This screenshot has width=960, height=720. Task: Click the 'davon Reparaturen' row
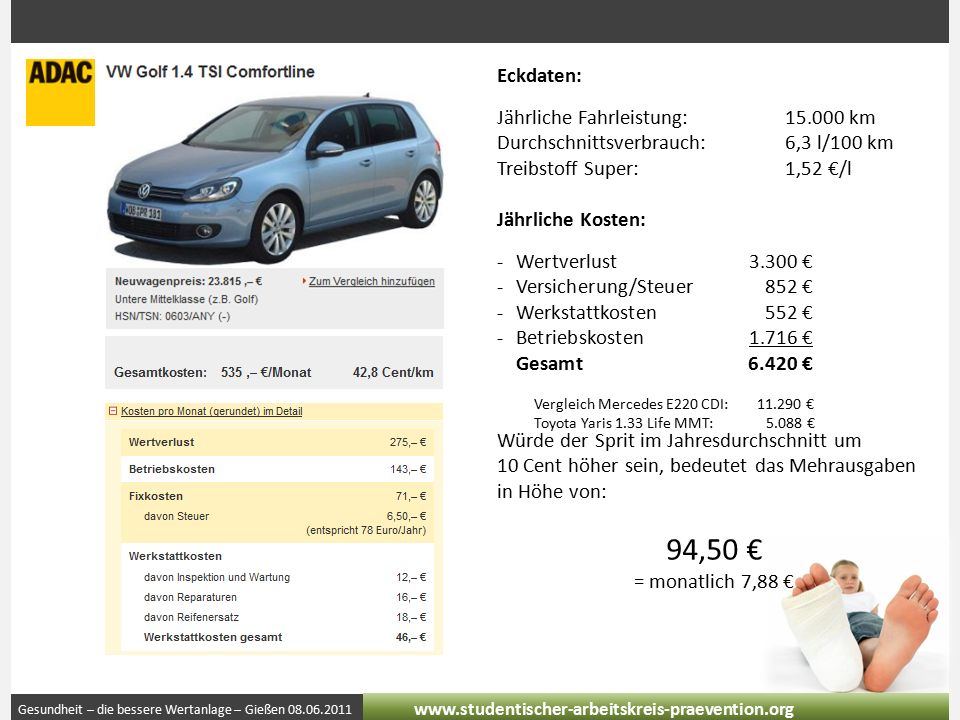[x=277, y=597]
